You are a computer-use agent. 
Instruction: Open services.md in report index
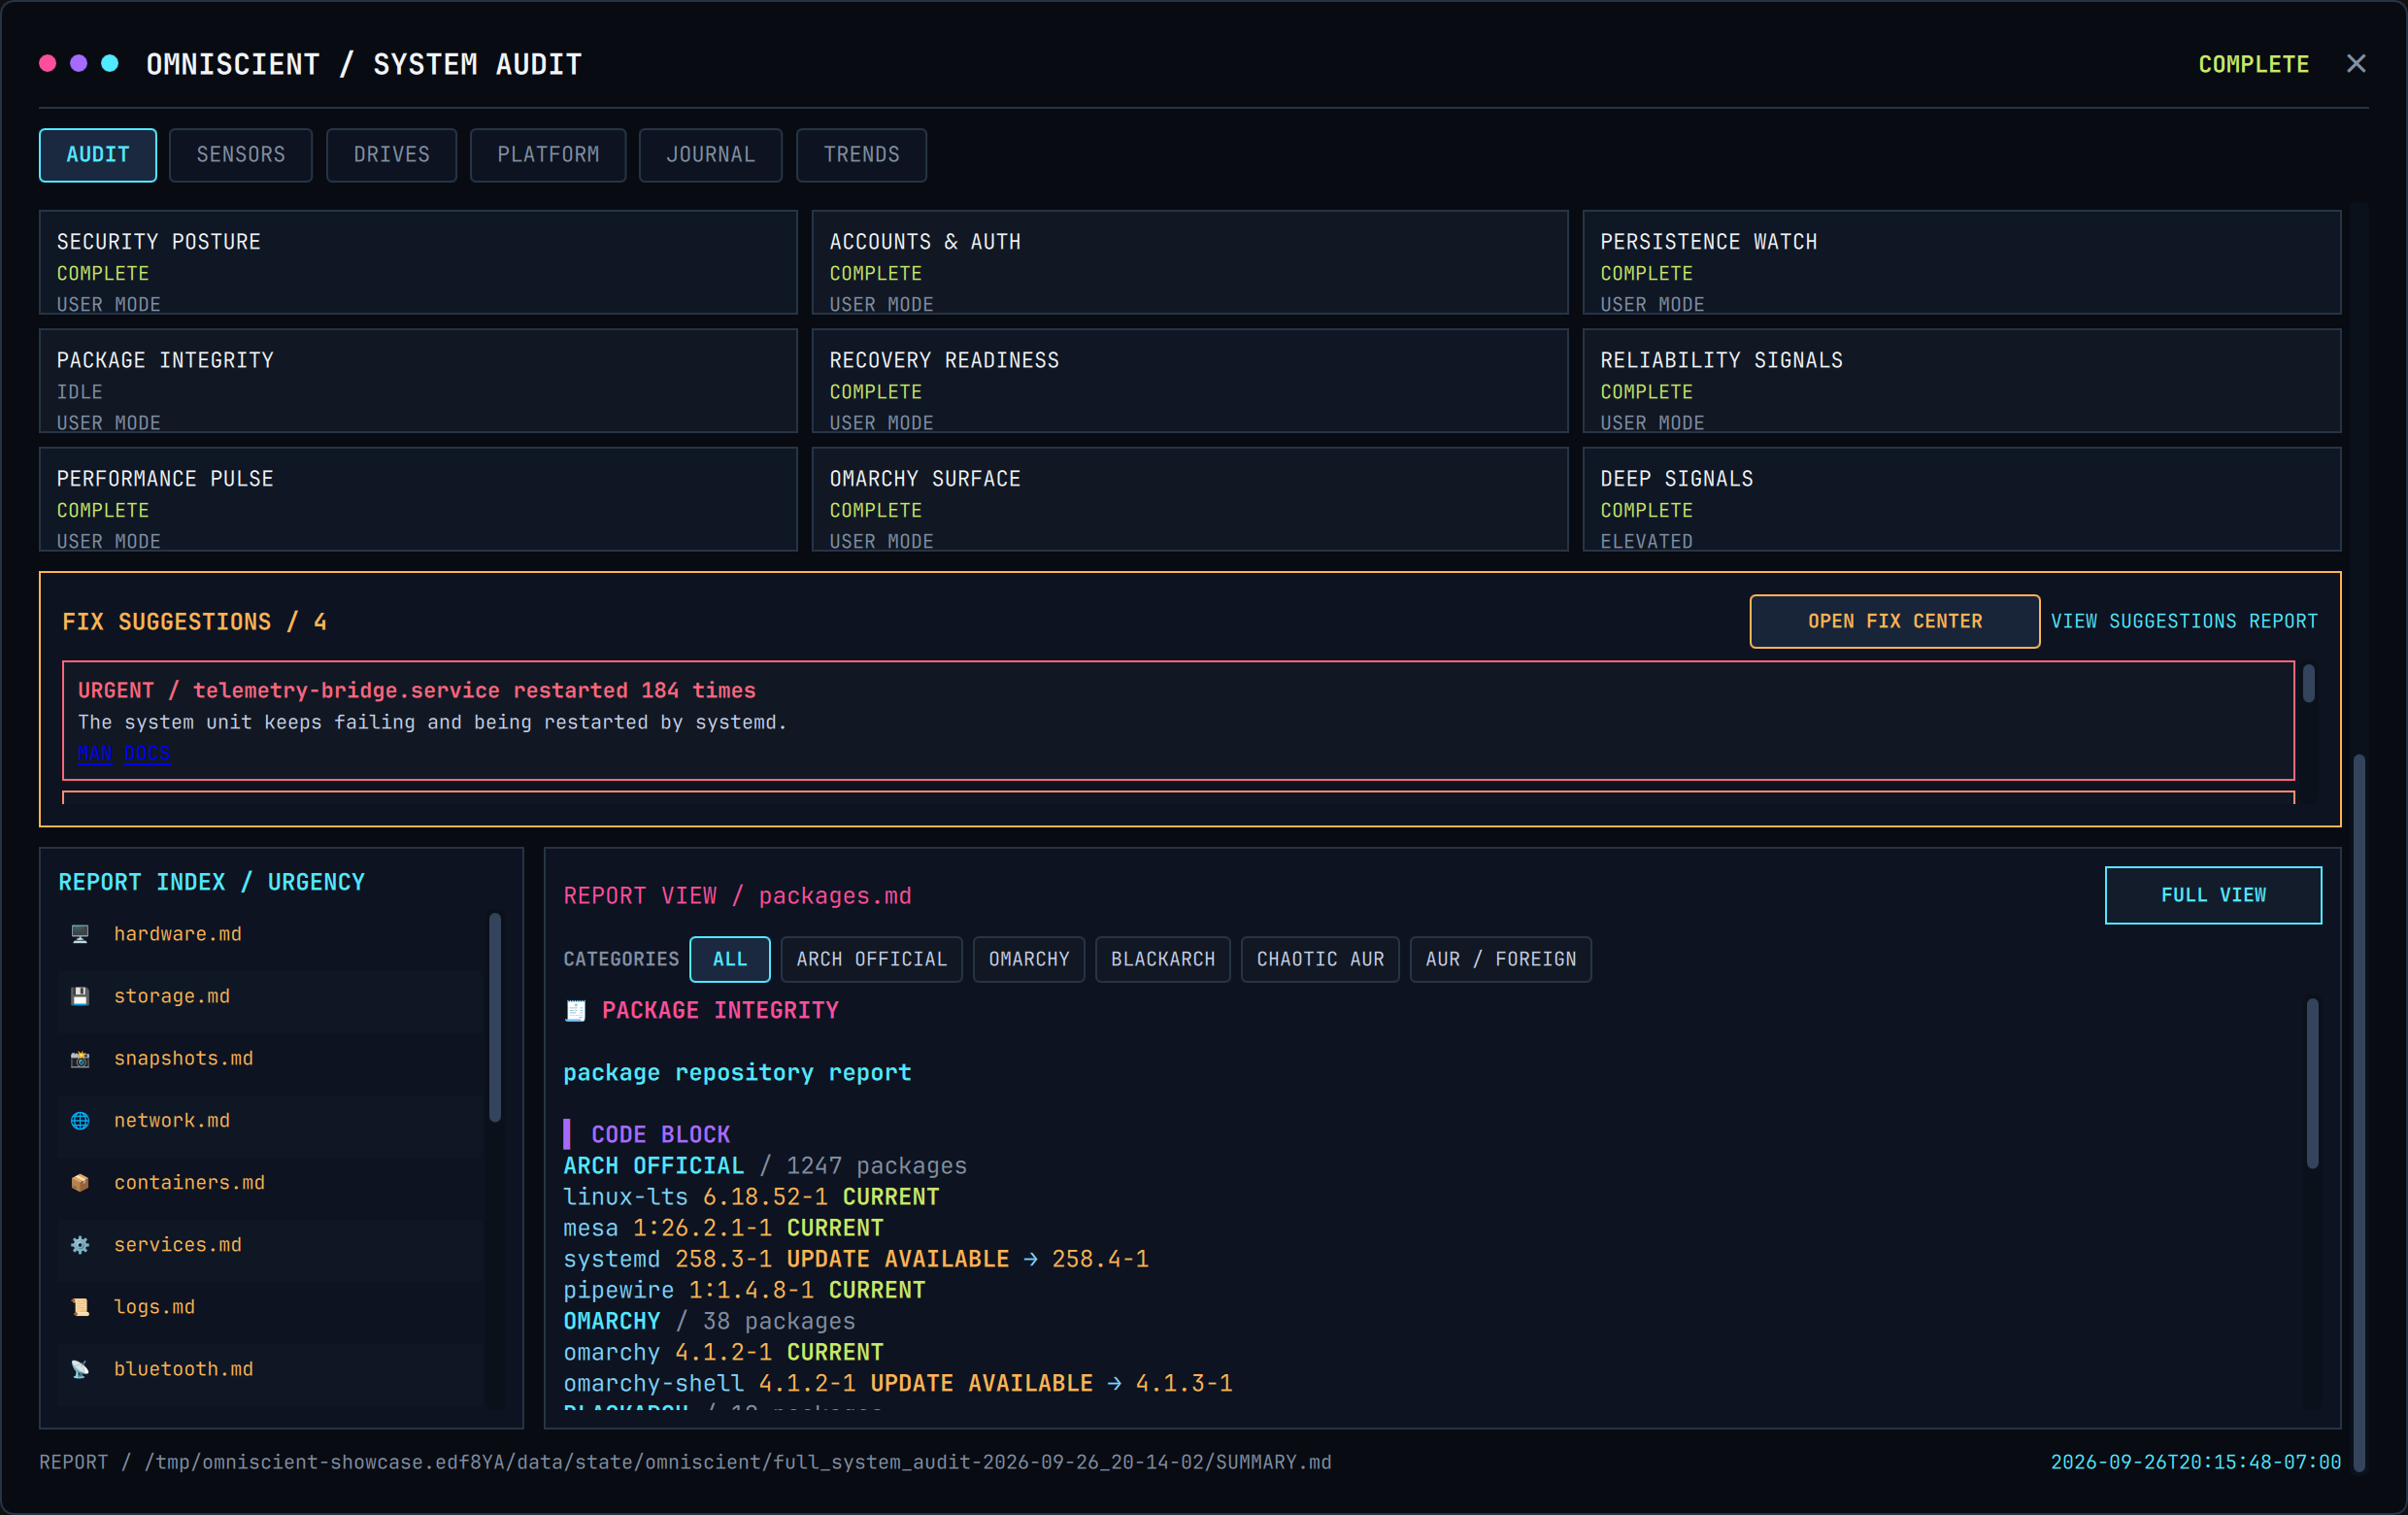[272, 1245]
